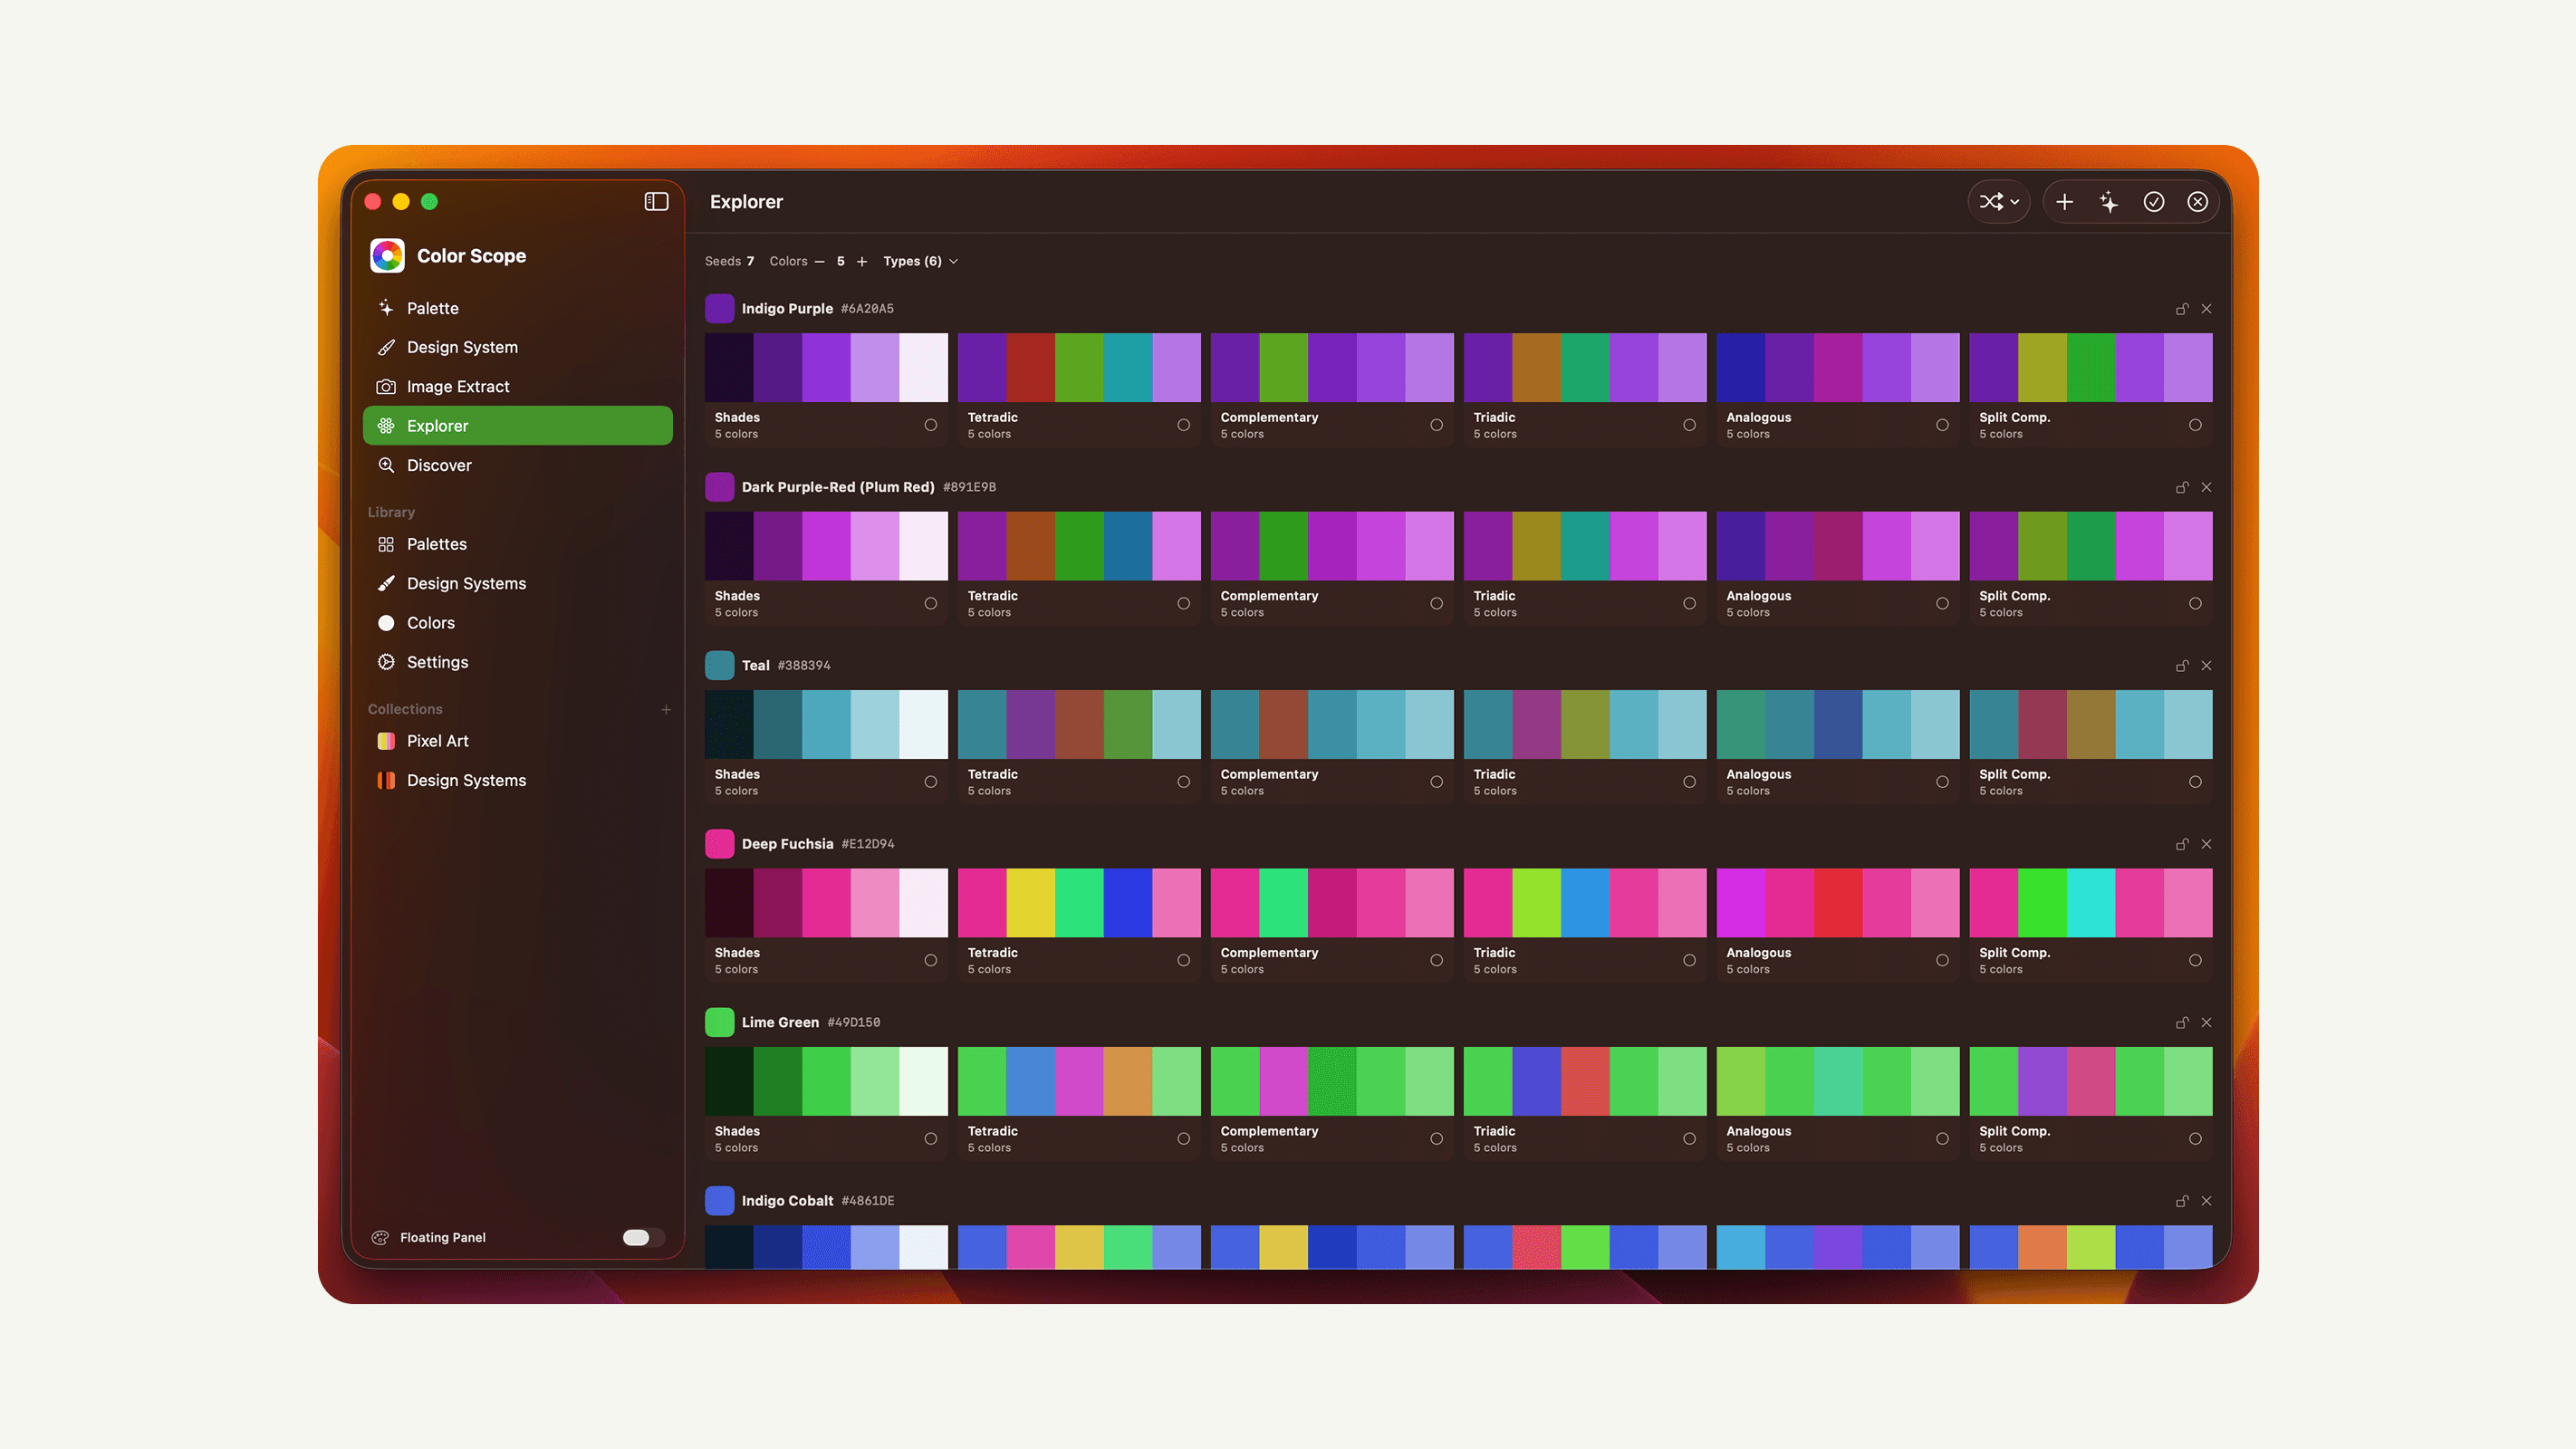
Task: Select the Lime Green Triadic palette radio
Action: click(x=1690, y=1138)
